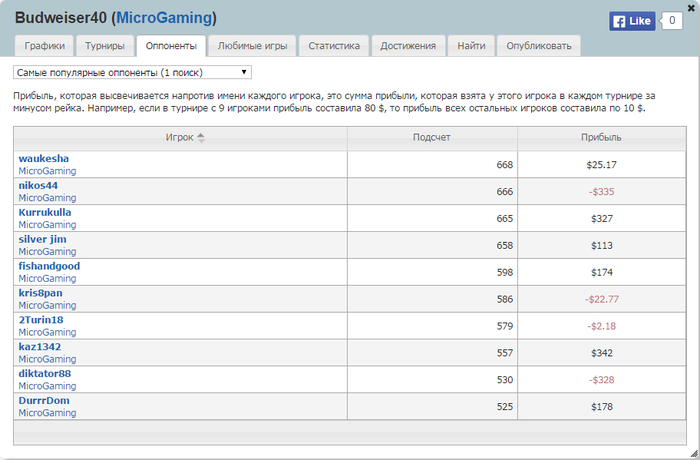Click the count value 666

504,192
